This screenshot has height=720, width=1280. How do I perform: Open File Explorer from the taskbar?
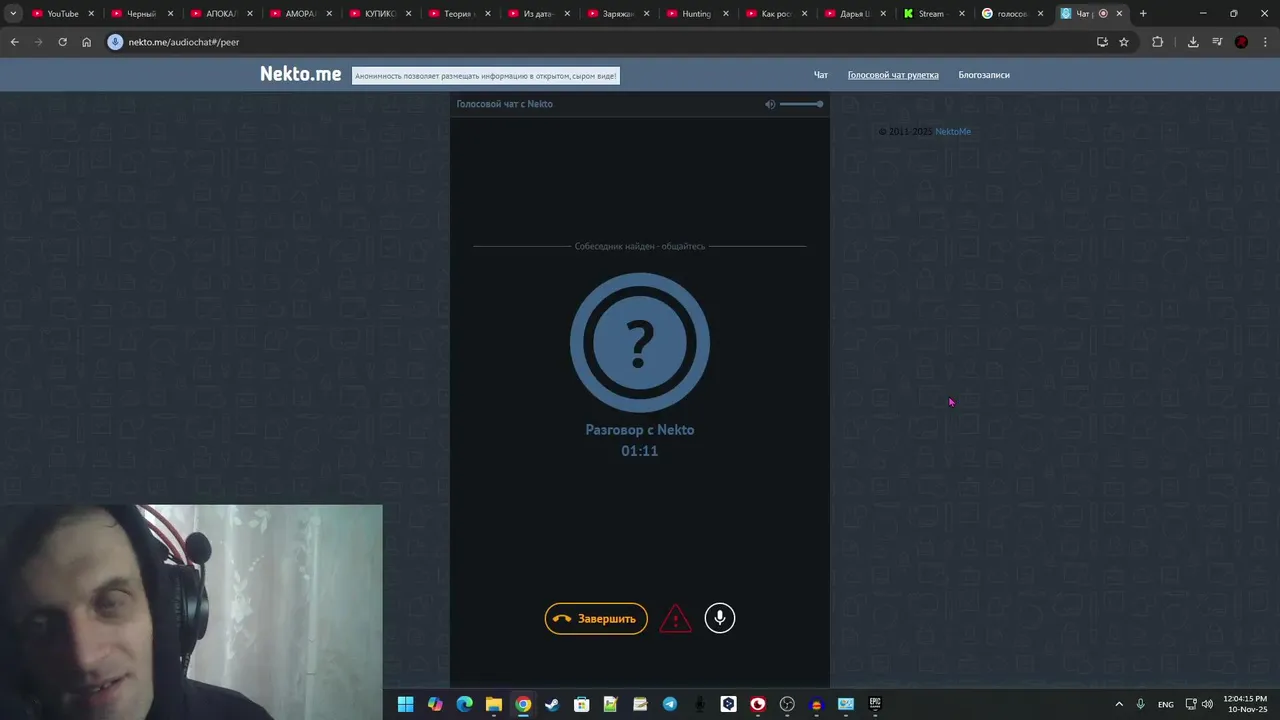click(493, 704)
